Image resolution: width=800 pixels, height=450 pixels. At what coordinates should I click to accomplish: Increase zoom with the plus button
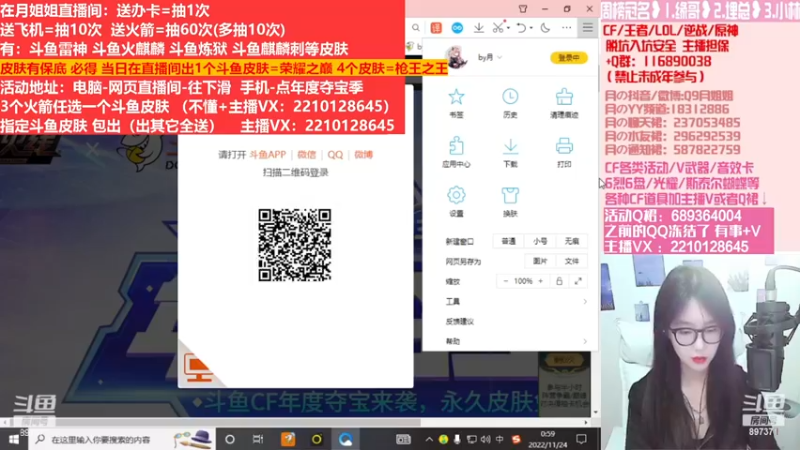[540, 281]
